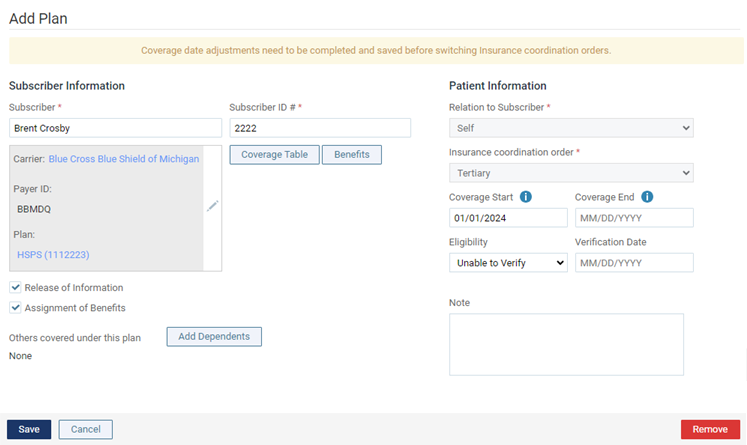Click the Coverage Start info icon

[x=525, y=197]
